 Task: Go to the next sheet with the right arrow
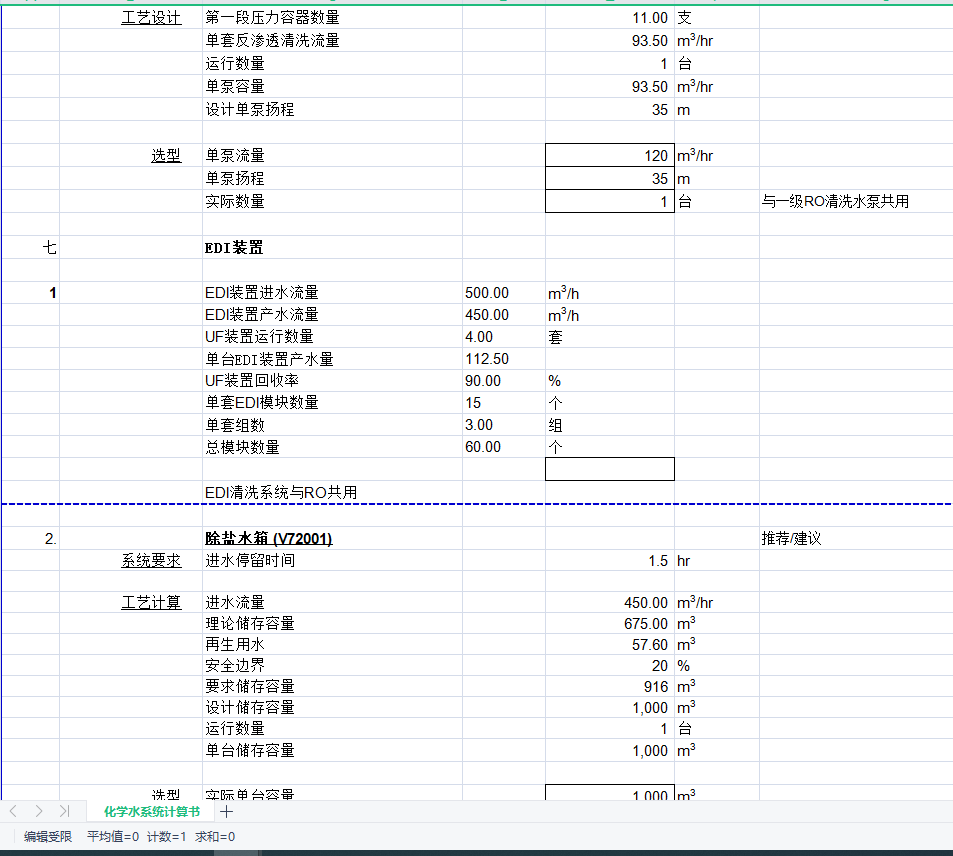(39, 811)
